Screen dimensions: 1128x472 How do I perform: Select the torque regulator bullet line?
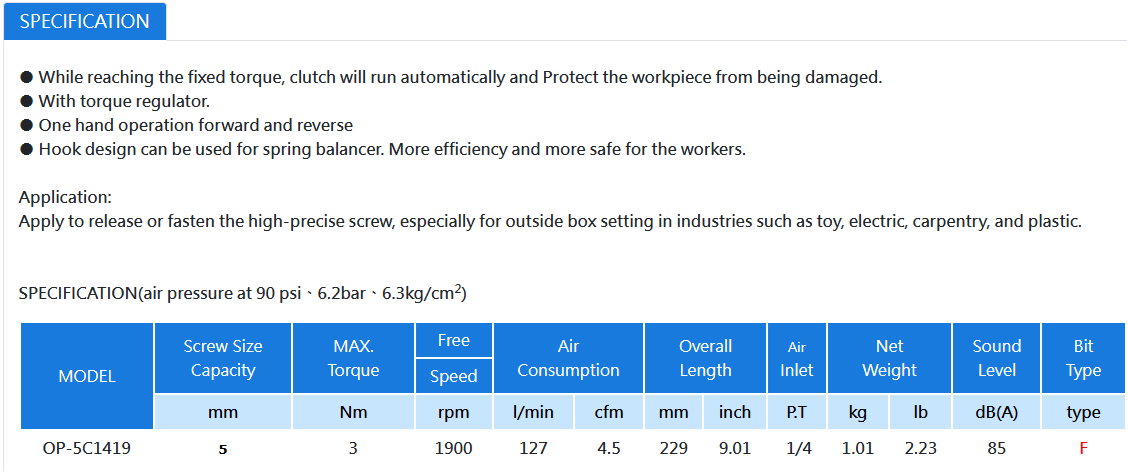(115, 101)
